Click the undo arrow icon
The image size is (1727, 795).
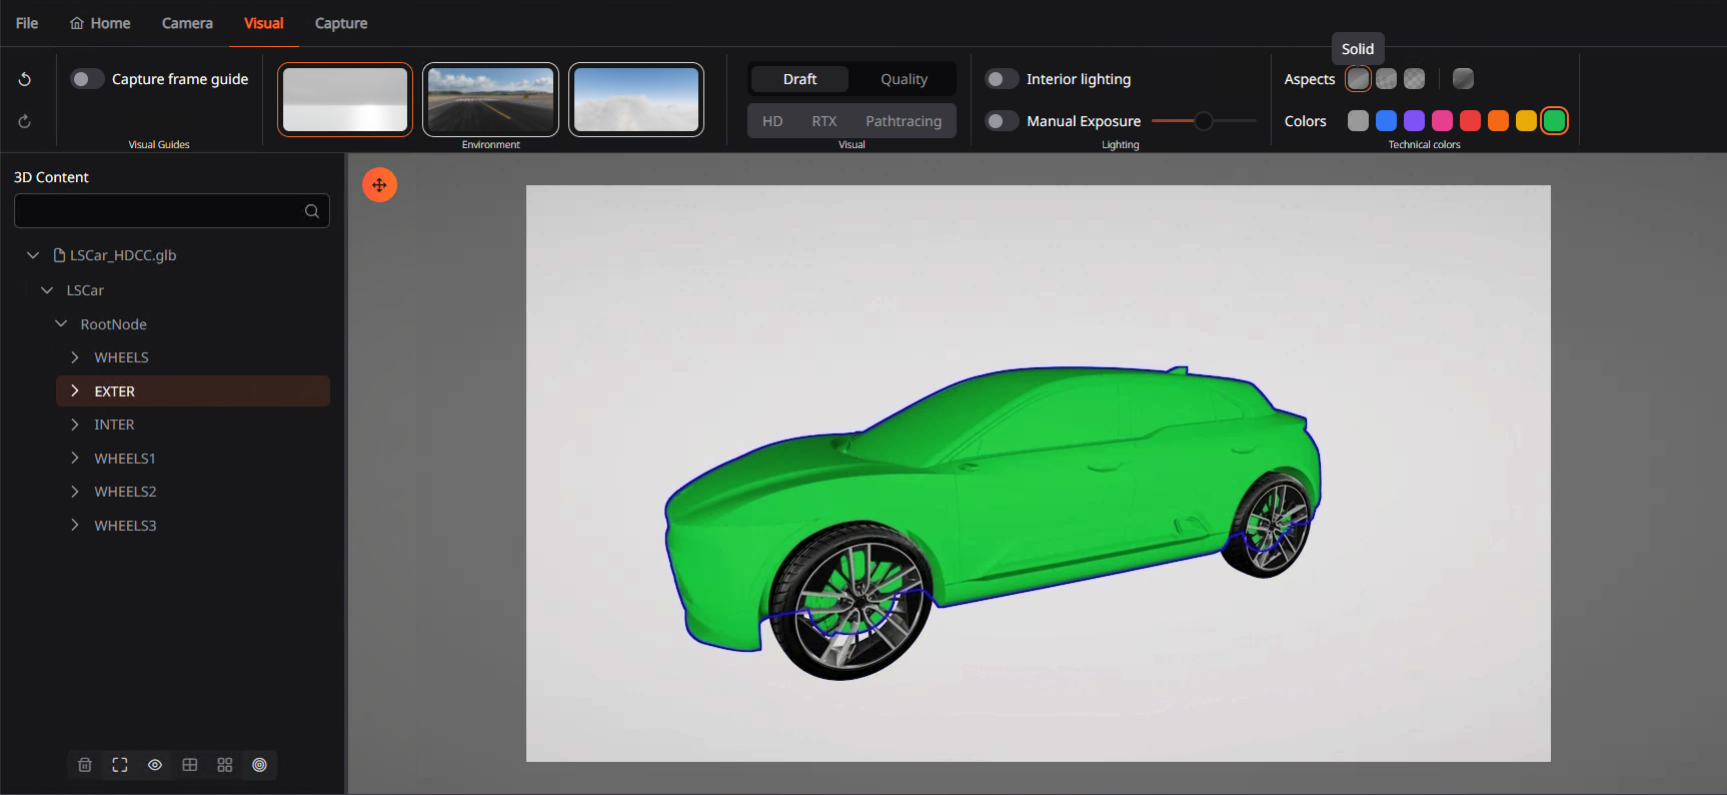(25, 79)
